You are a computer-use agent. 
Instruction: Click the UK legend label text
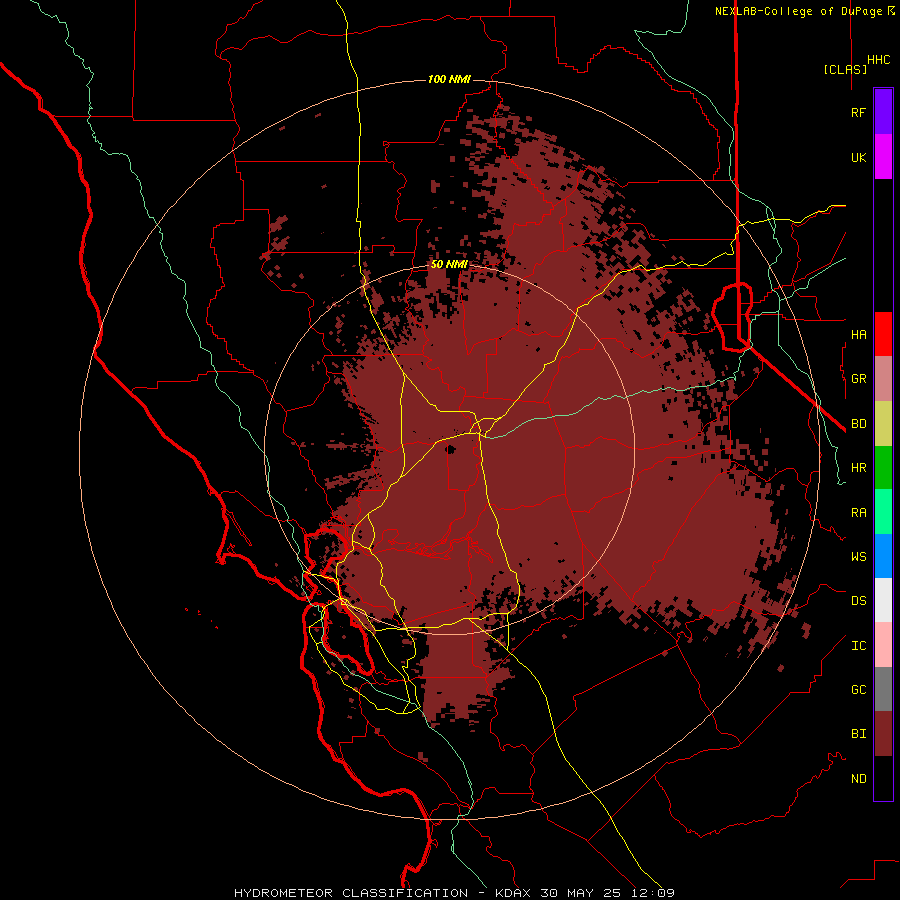(859, 157)
